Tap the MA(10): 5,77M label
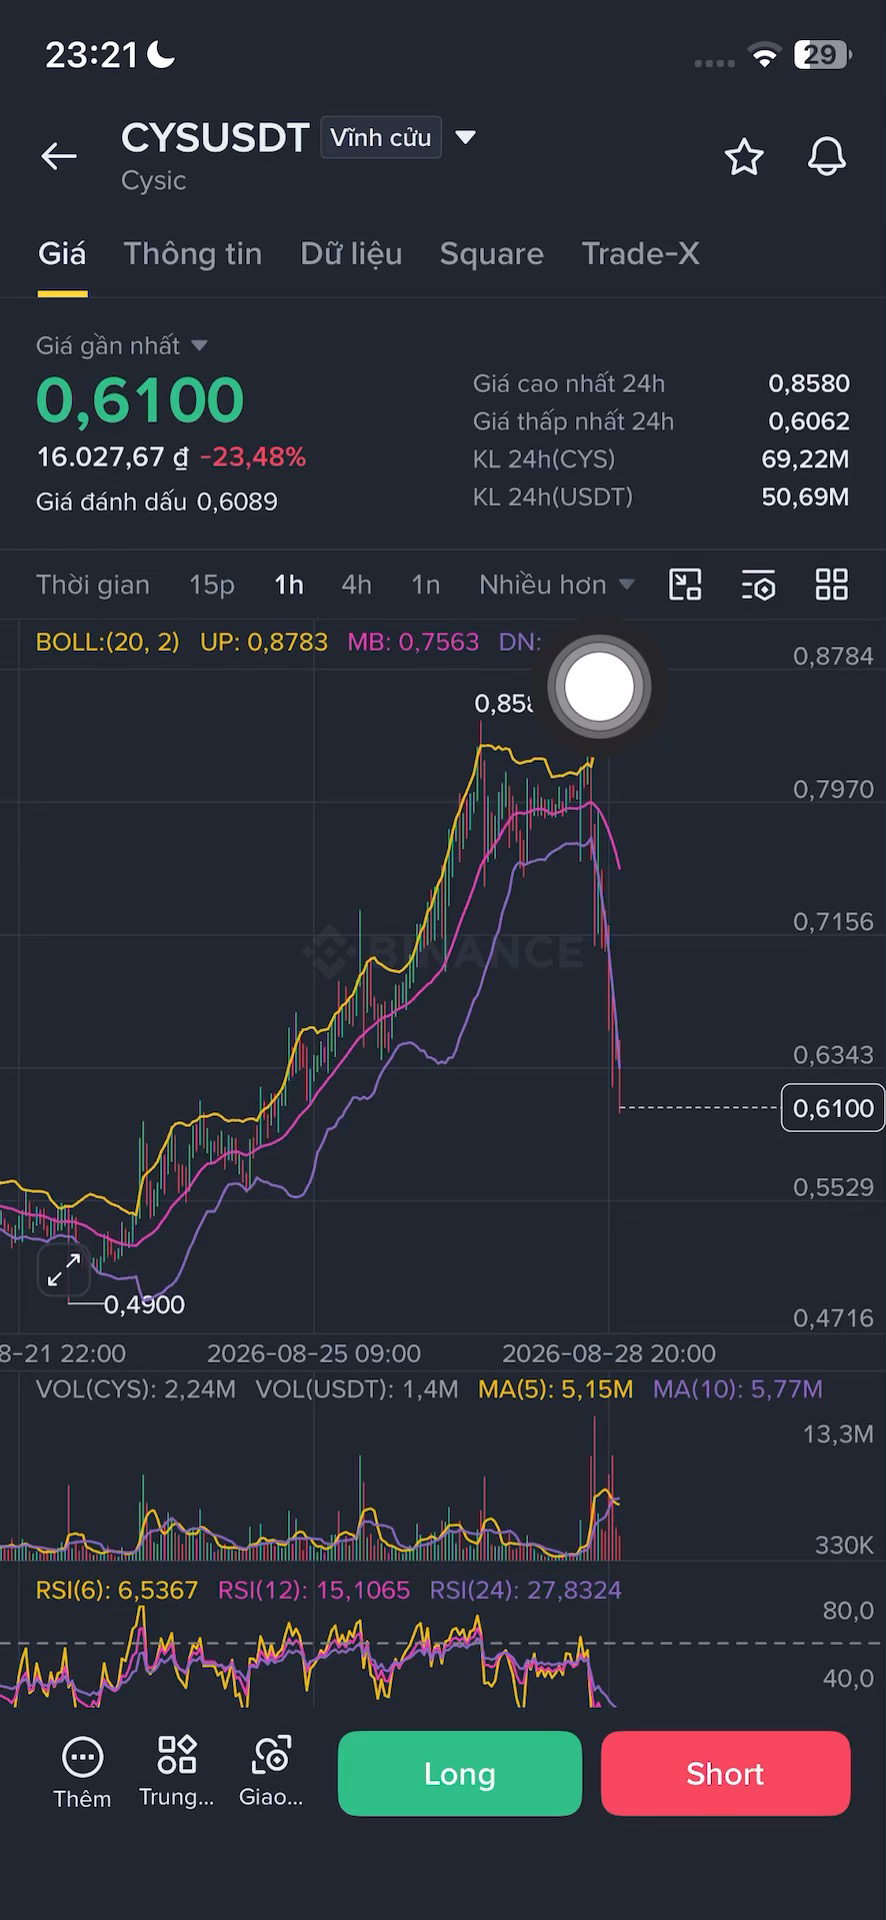This screenshot has height=1920, width=886. point(738,1389)
